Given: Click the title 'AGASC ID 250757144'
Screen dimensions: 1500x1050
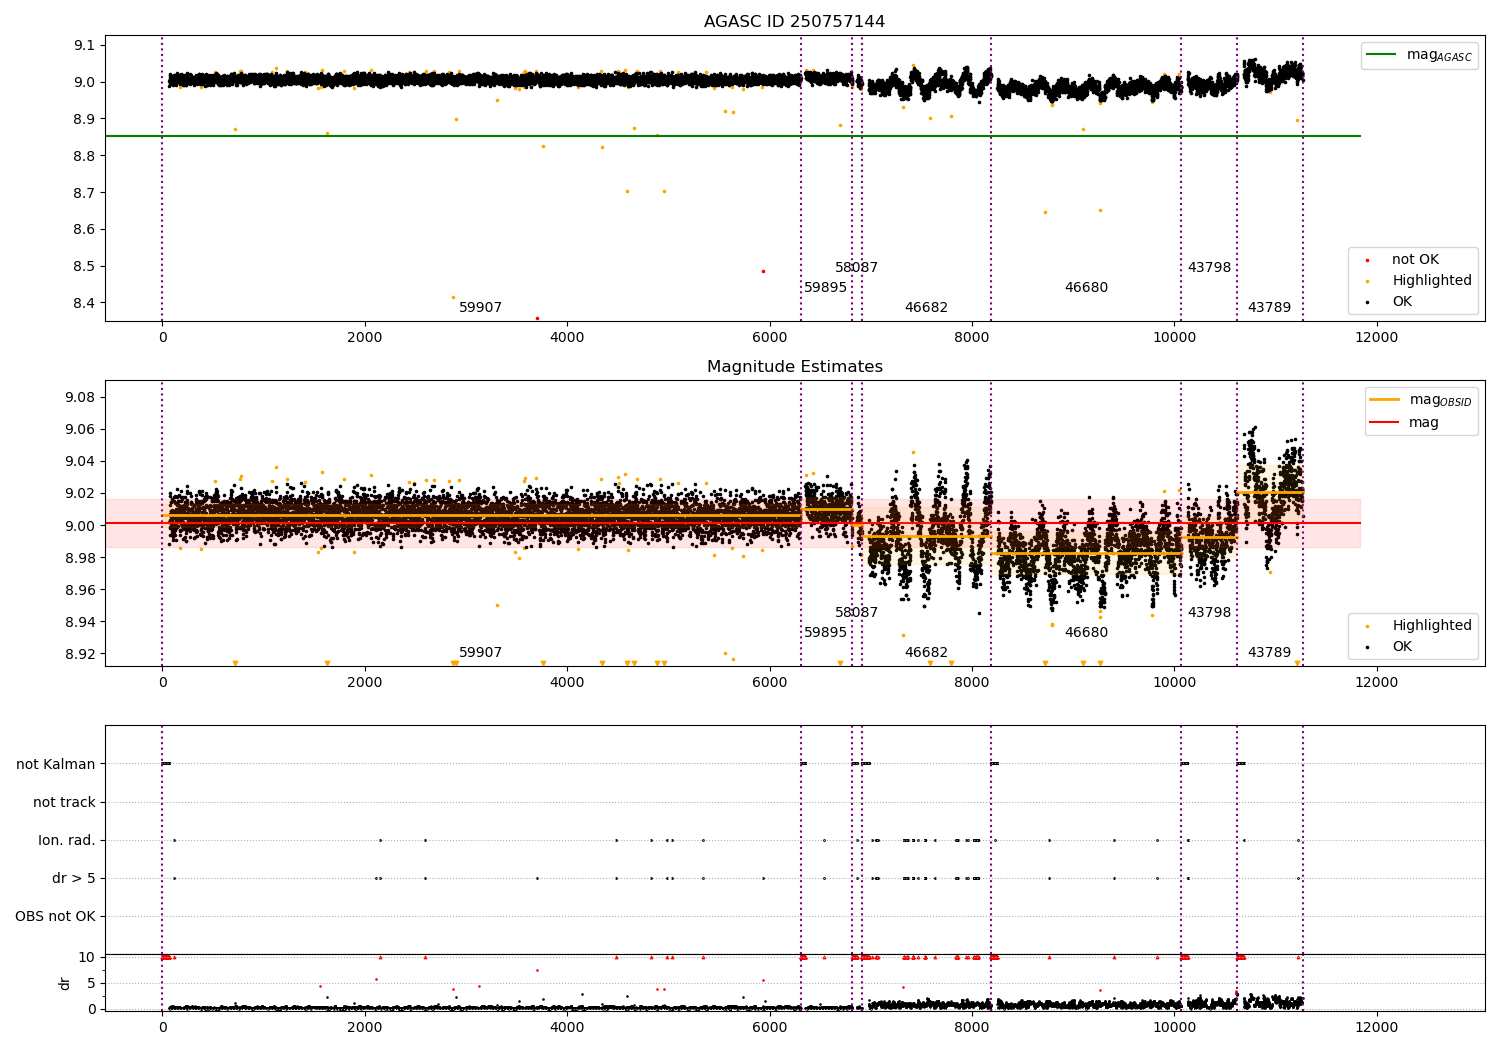Looking at the screenshot, I should 794,22.
